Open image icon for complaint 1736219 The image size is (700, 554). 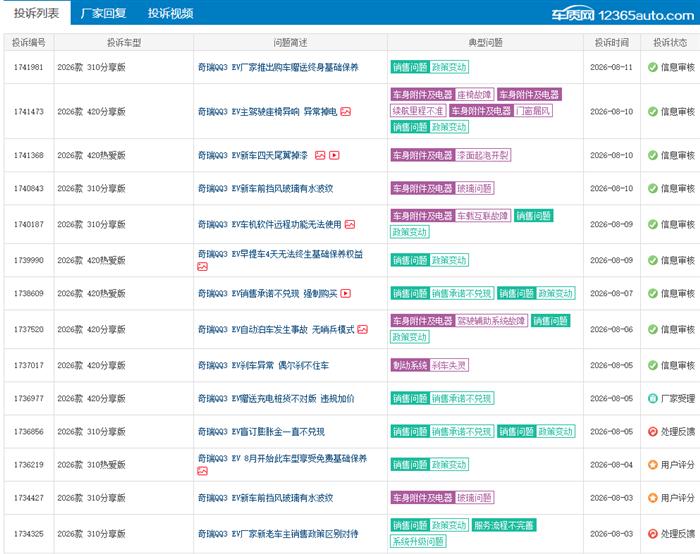pyautogui.click(x=202, y=471)
